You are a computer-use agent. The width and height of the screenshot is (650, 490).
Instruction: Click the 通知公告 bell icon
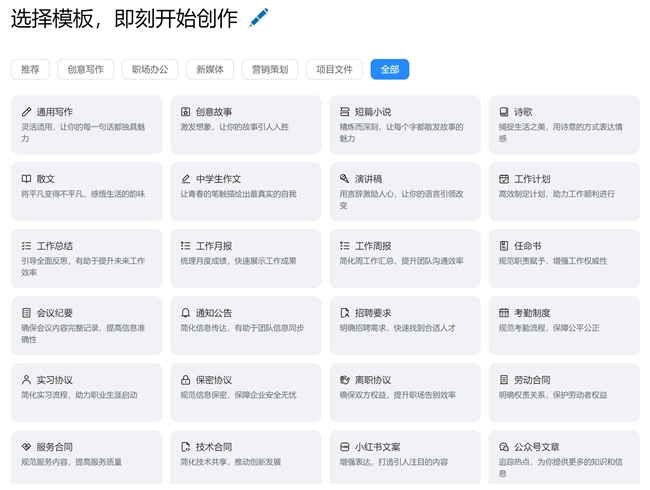(x=186, y=313)
